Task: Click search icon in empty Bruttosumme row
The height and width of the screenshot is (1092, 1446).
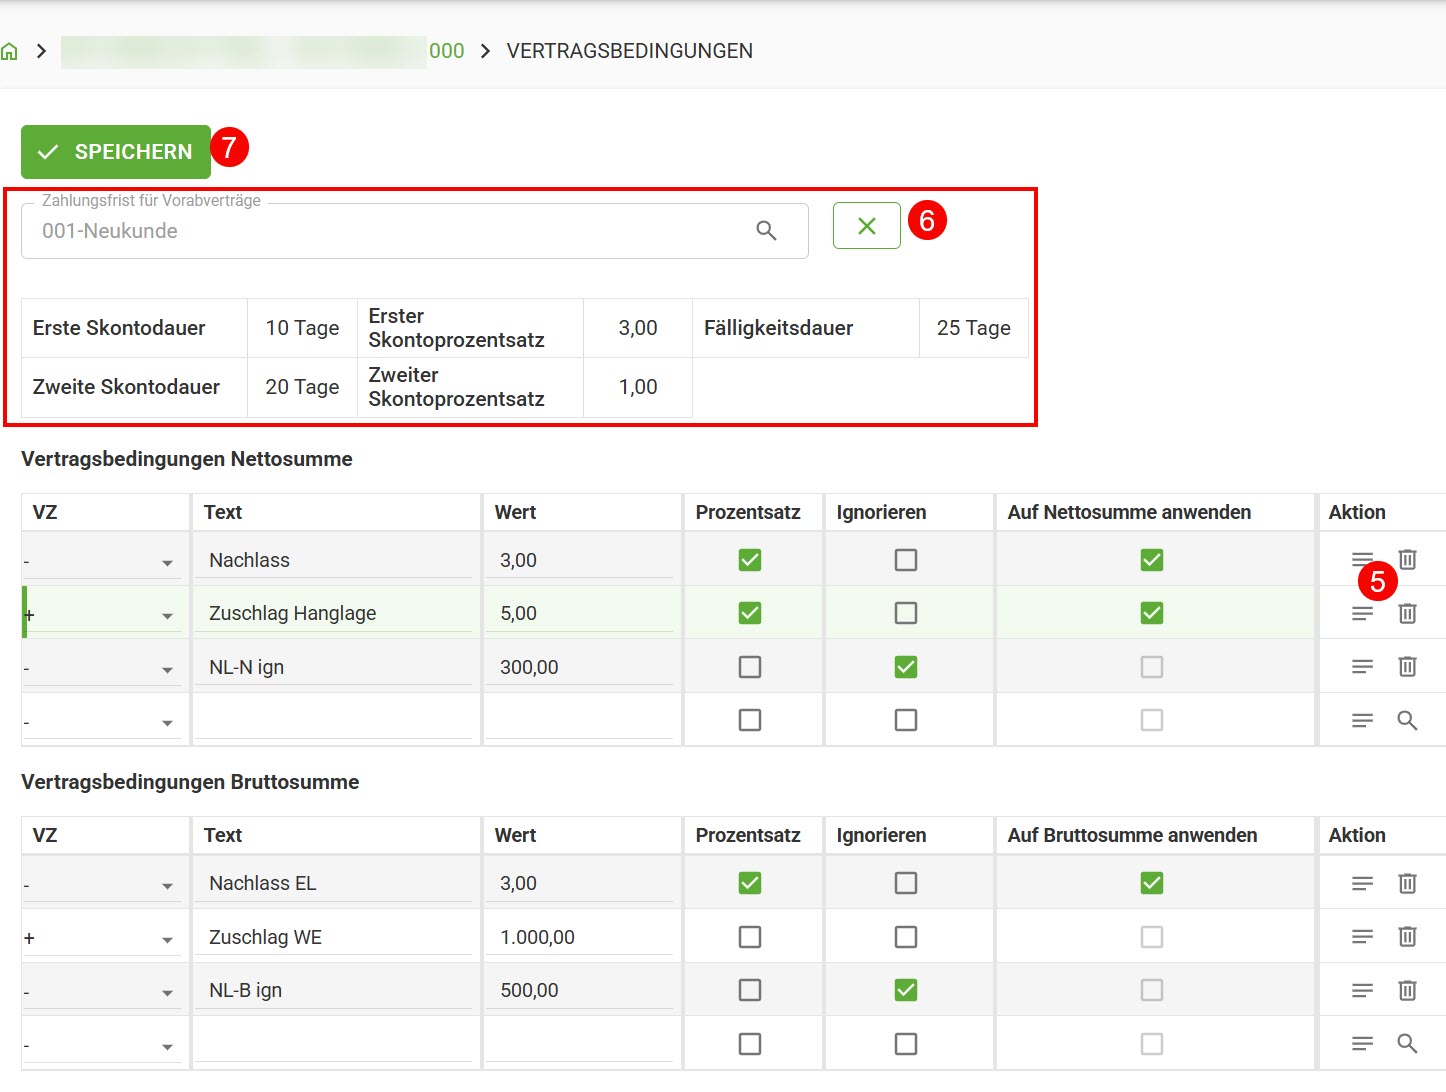Action: point(1407,1043)
